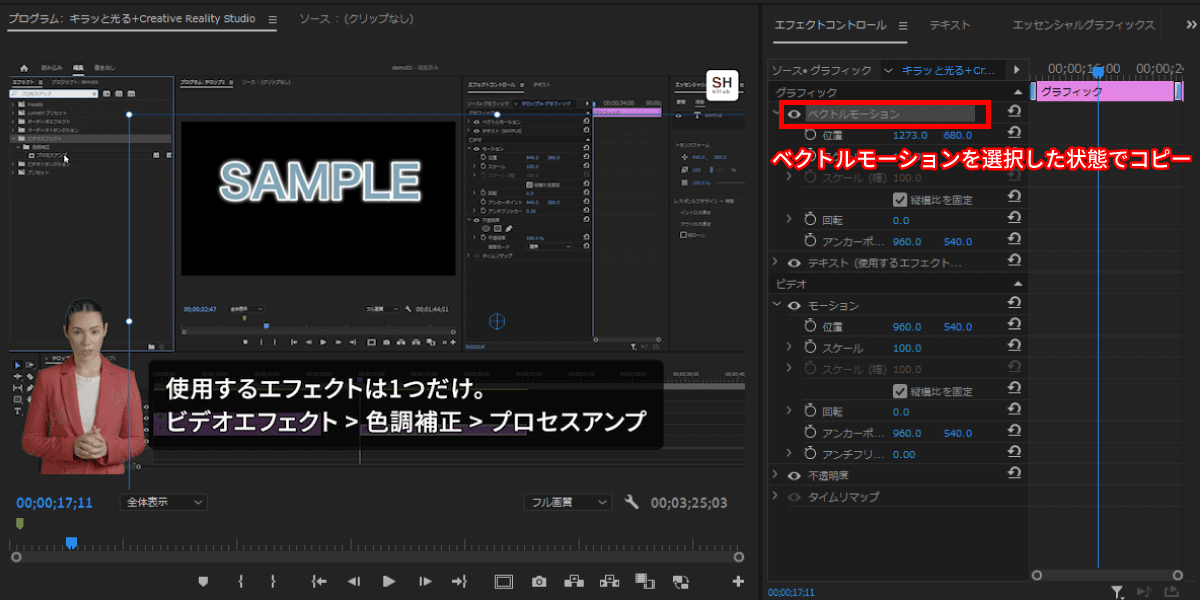Uncheck 縦横比を固定 under モーション
Viewport: 1200px width, 600px height.
[x=900, y=391]
